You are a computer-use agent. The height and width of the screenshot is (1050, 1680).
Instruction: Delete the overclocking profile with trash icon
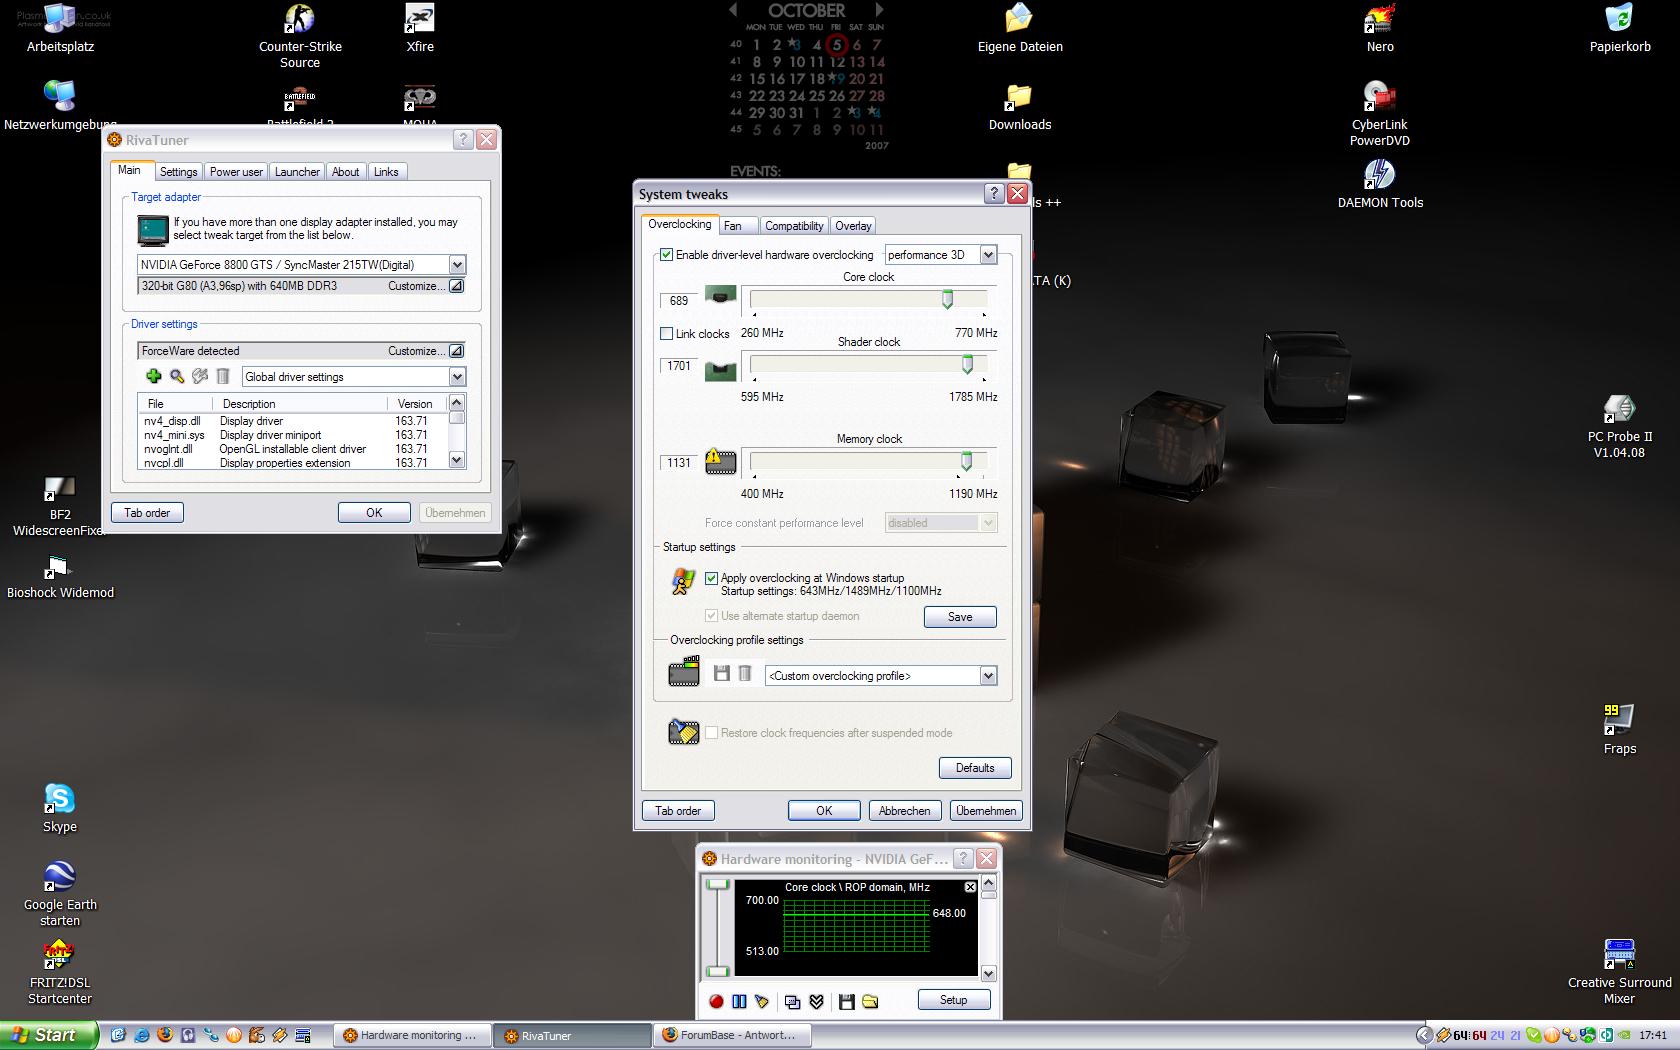point(745,674)
